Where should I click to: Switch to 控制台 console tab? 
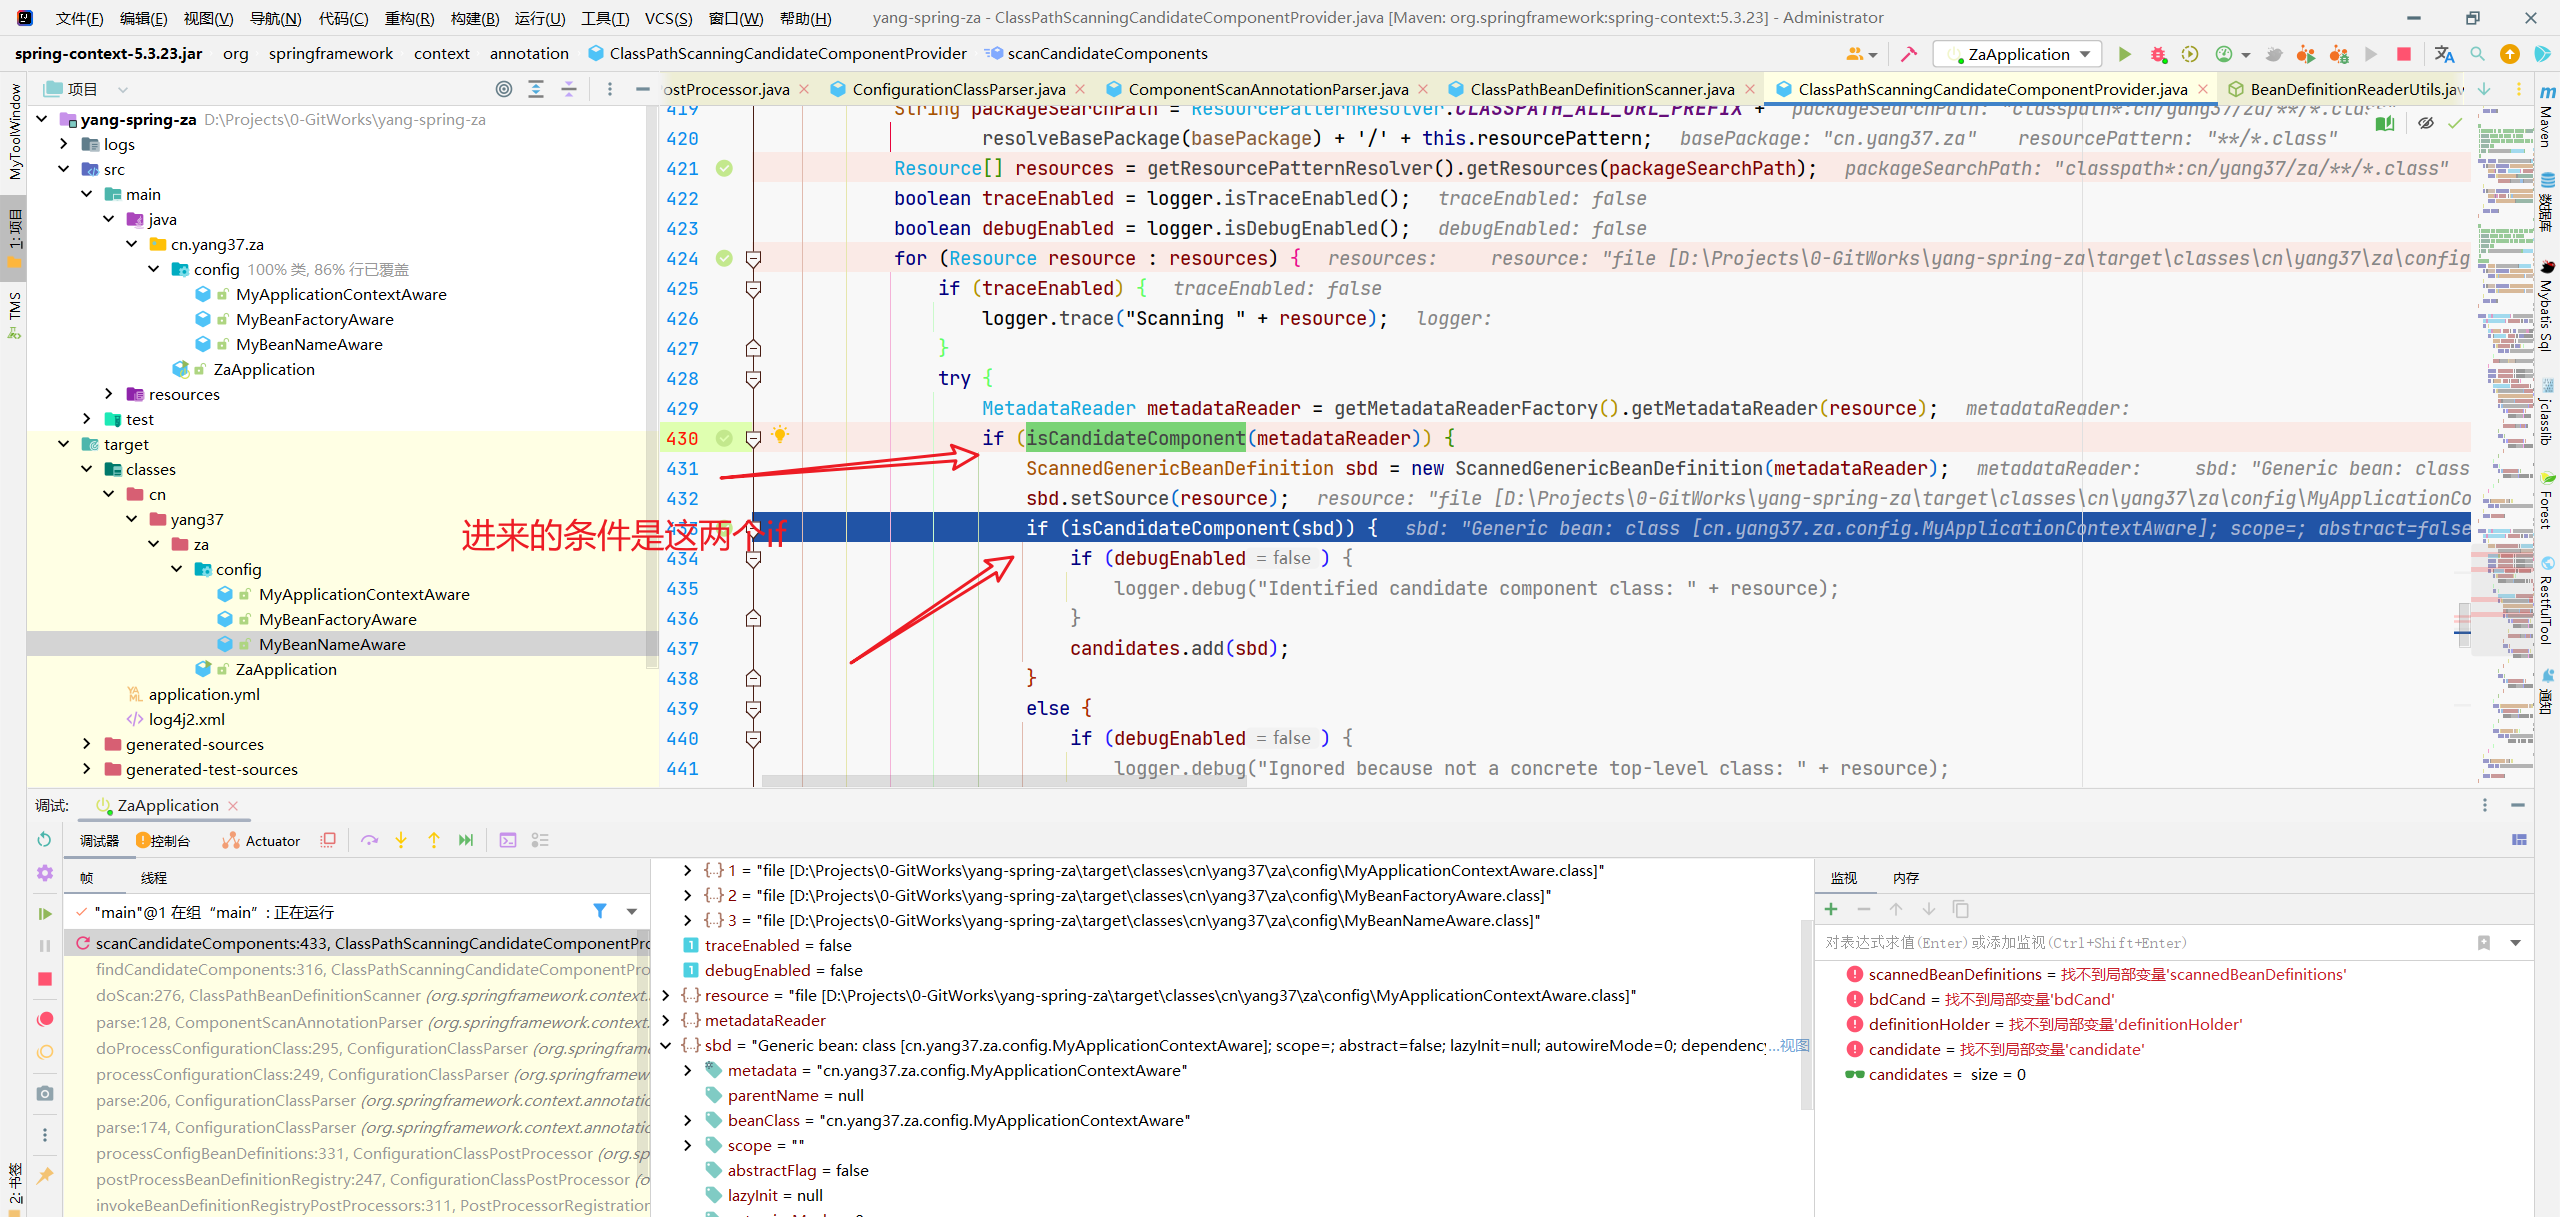[x=163, y=840]
